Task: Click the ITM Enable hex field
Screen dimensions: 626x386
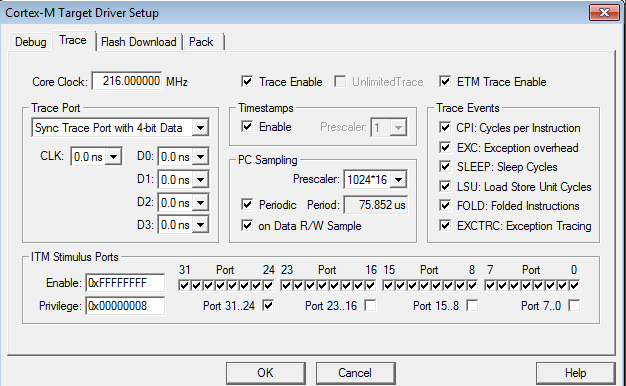Action: (x=125, y=283)
